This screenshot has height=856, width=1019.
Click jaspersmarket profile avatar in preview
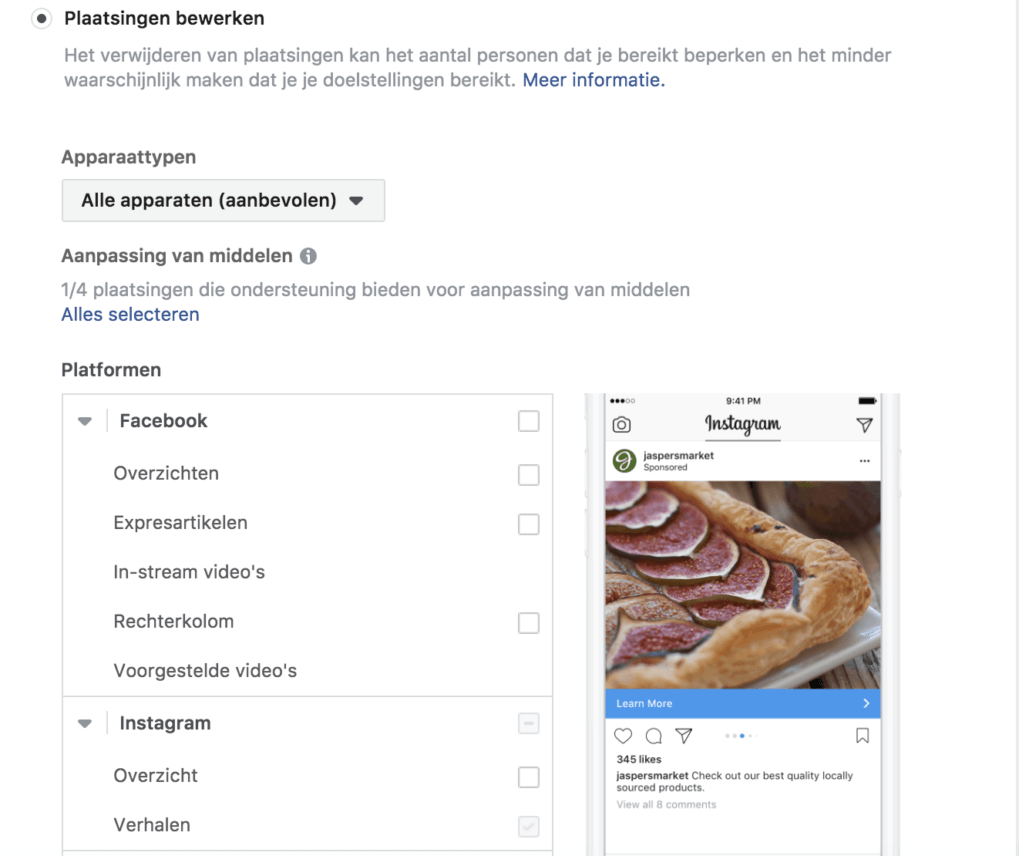[625, 461]
